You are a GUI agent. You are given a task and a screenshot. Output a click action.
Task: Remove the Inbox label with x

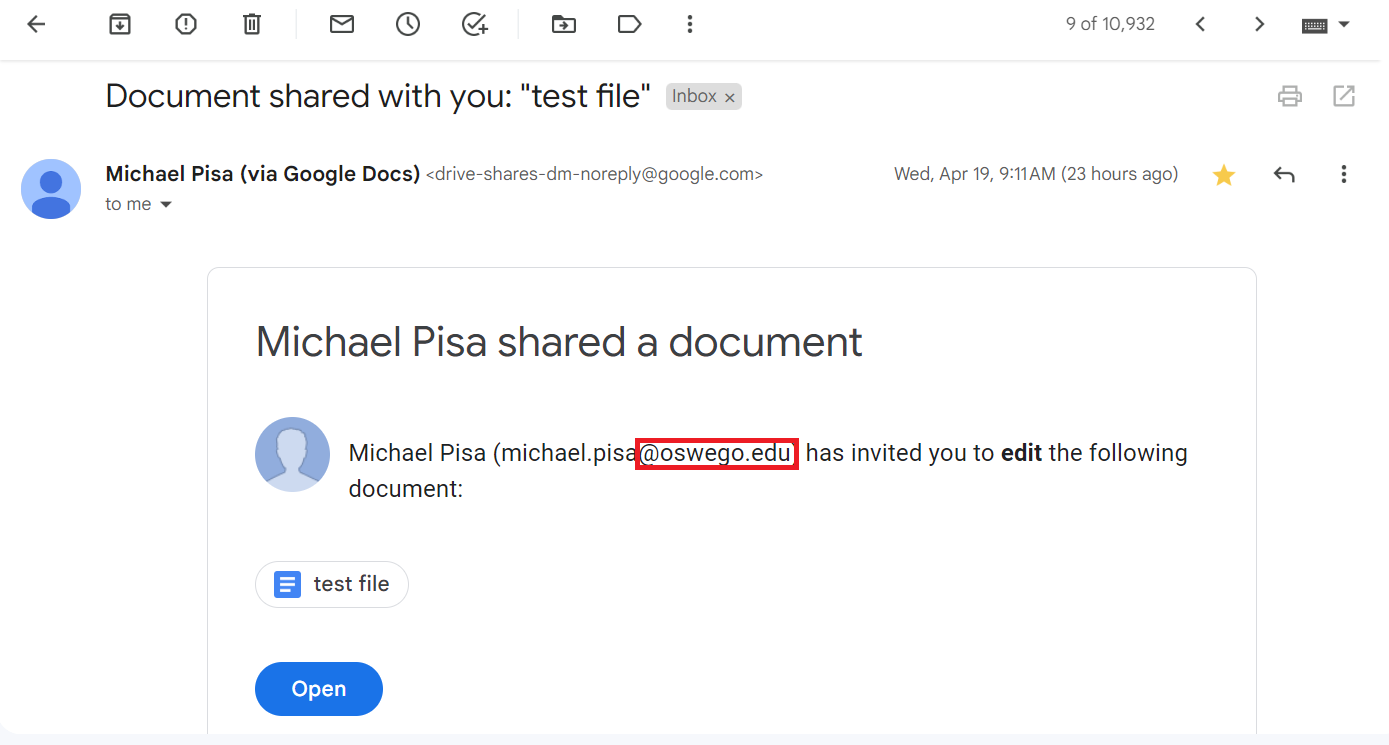pyautogui.click(x=730, y=97)
